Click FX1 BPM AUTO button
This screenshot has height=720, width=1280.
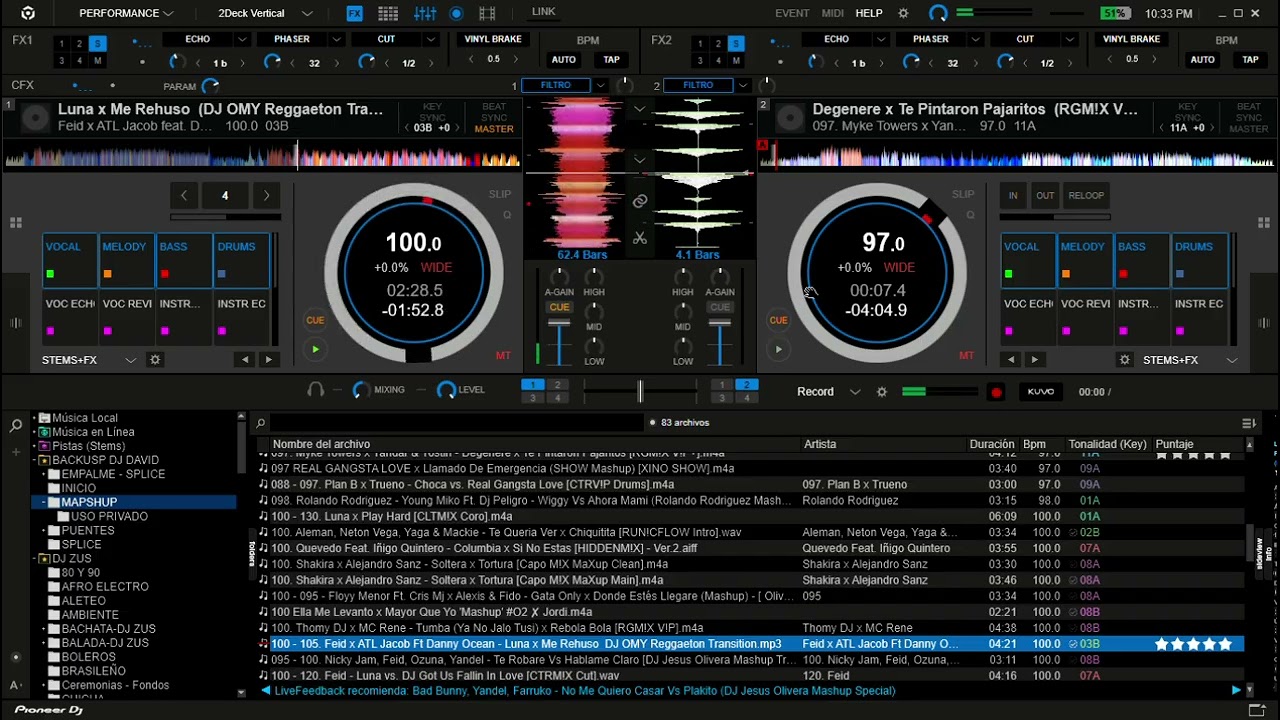564,60
